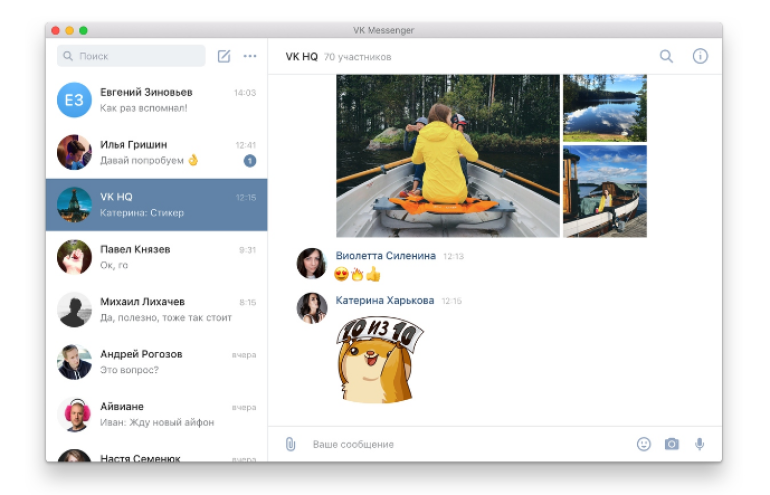This screenshot has height=495, width=770.
Task: Click Катерина Харькова's avatar in chat
Action: (x=312, y=308)
